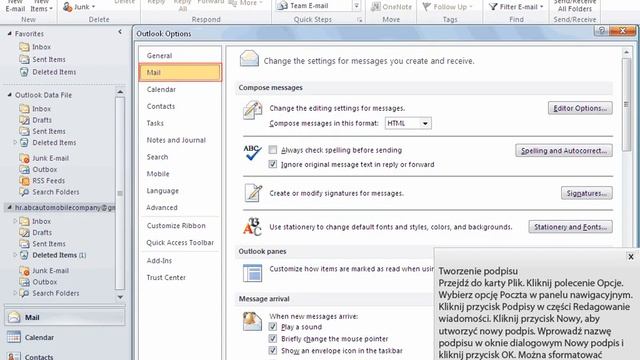640x360 pixels.
Task: Close the Polish tooltip popup
Action: click(x=631, y=257)
